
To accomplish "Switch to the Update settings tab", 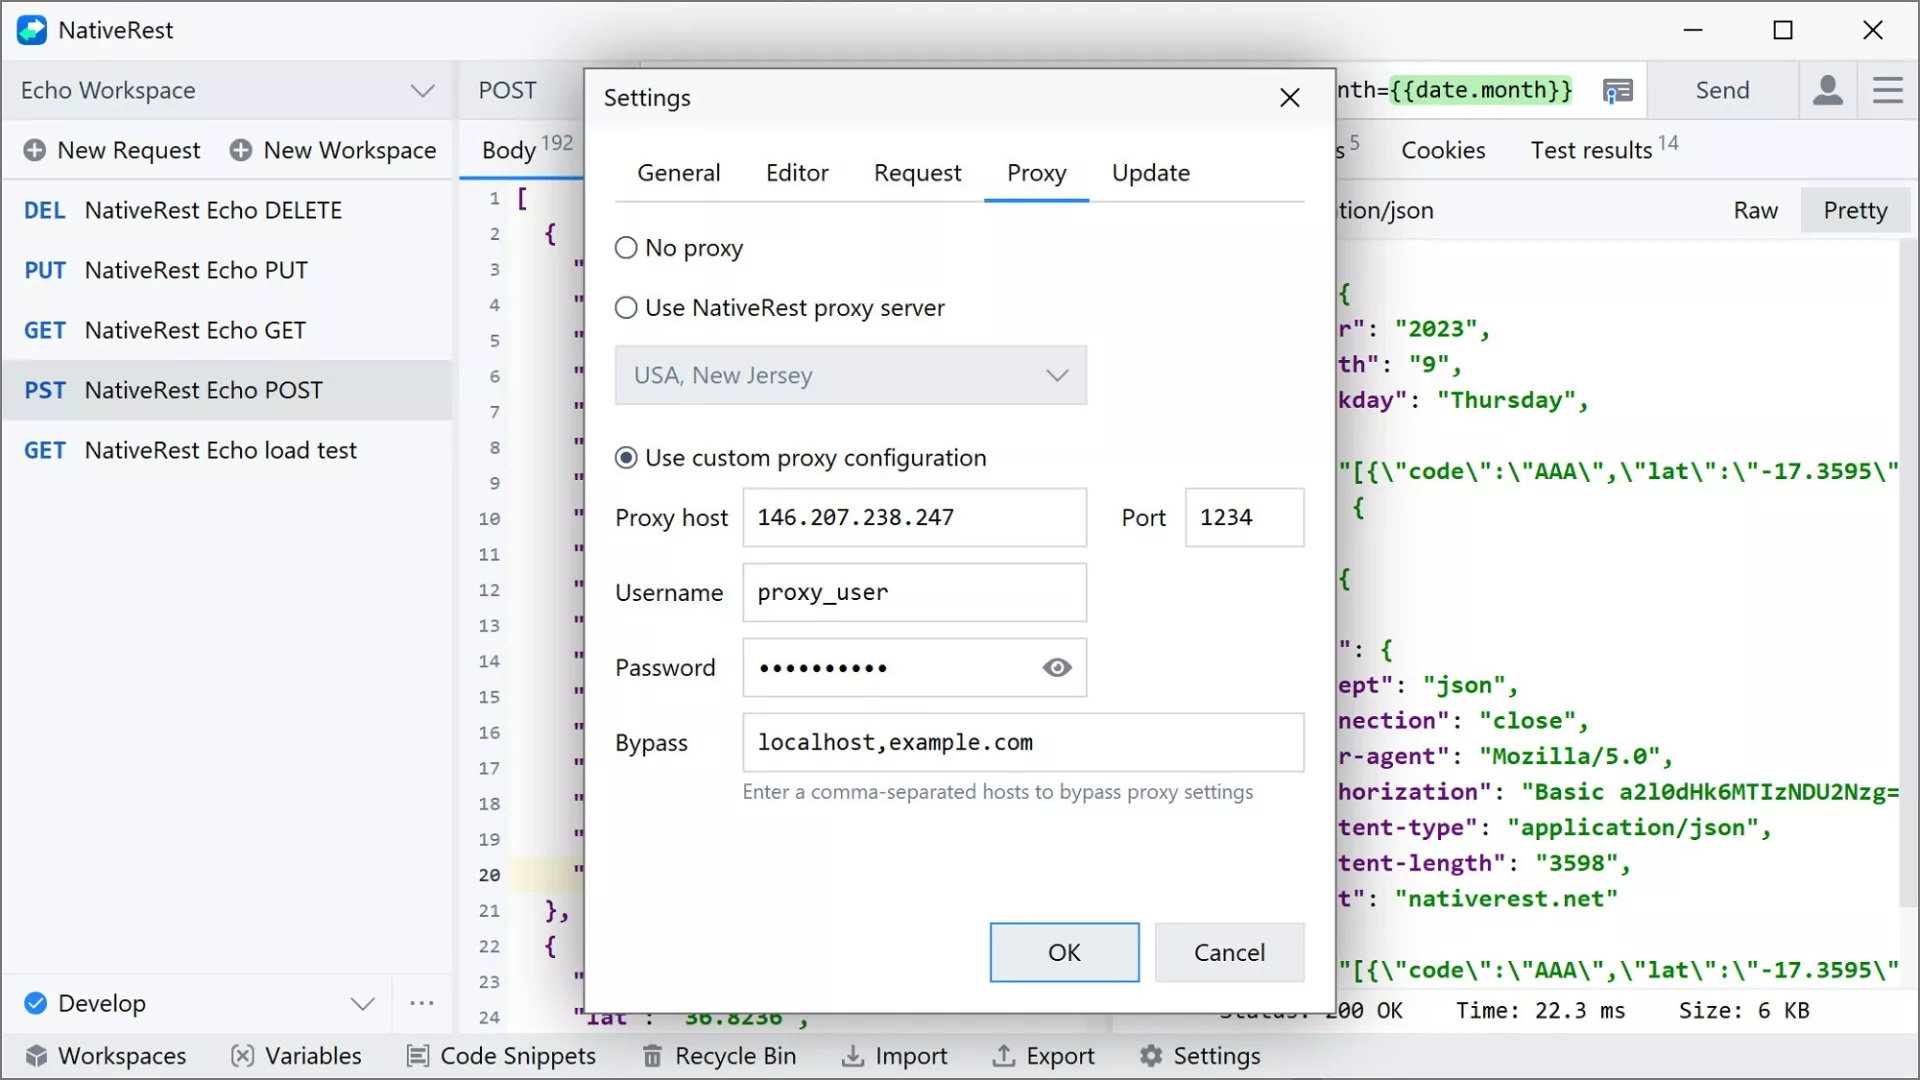I will [1150, 173].
